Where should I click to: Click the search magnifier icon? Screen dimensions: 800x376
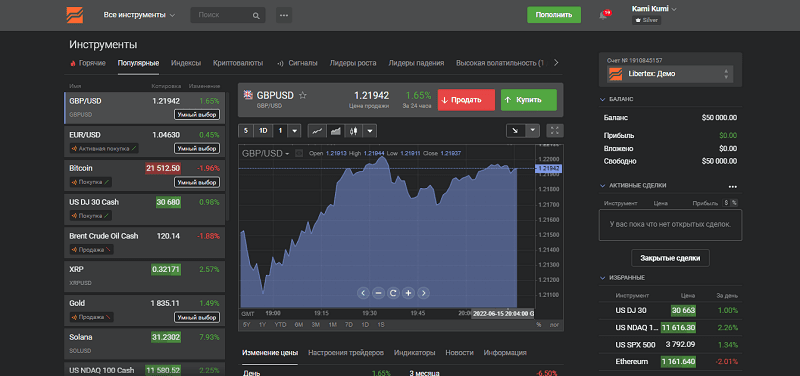256,15
